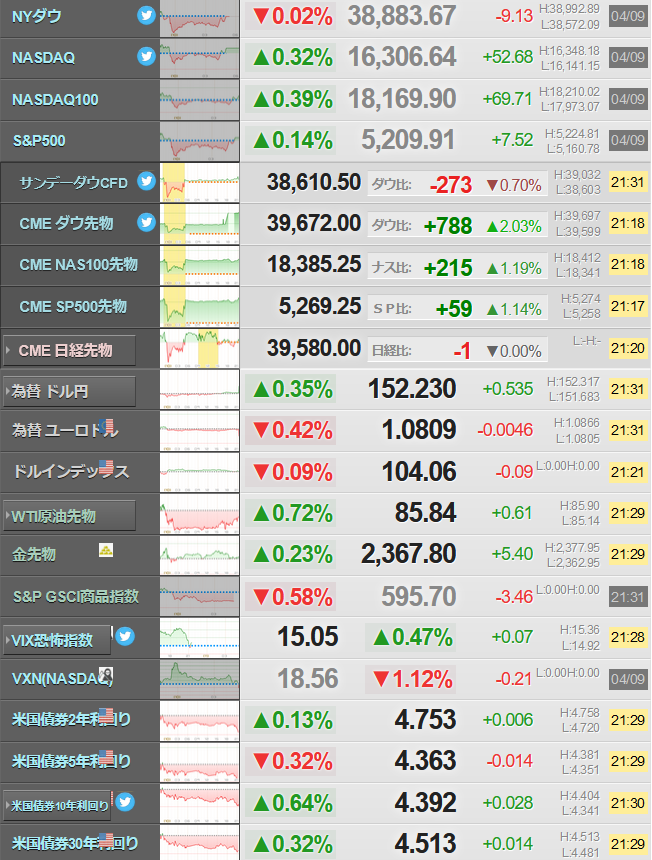Open the 為替 ドル円 mini chart
The height and width of the screenshot is (860, 652).
[200, 389]
